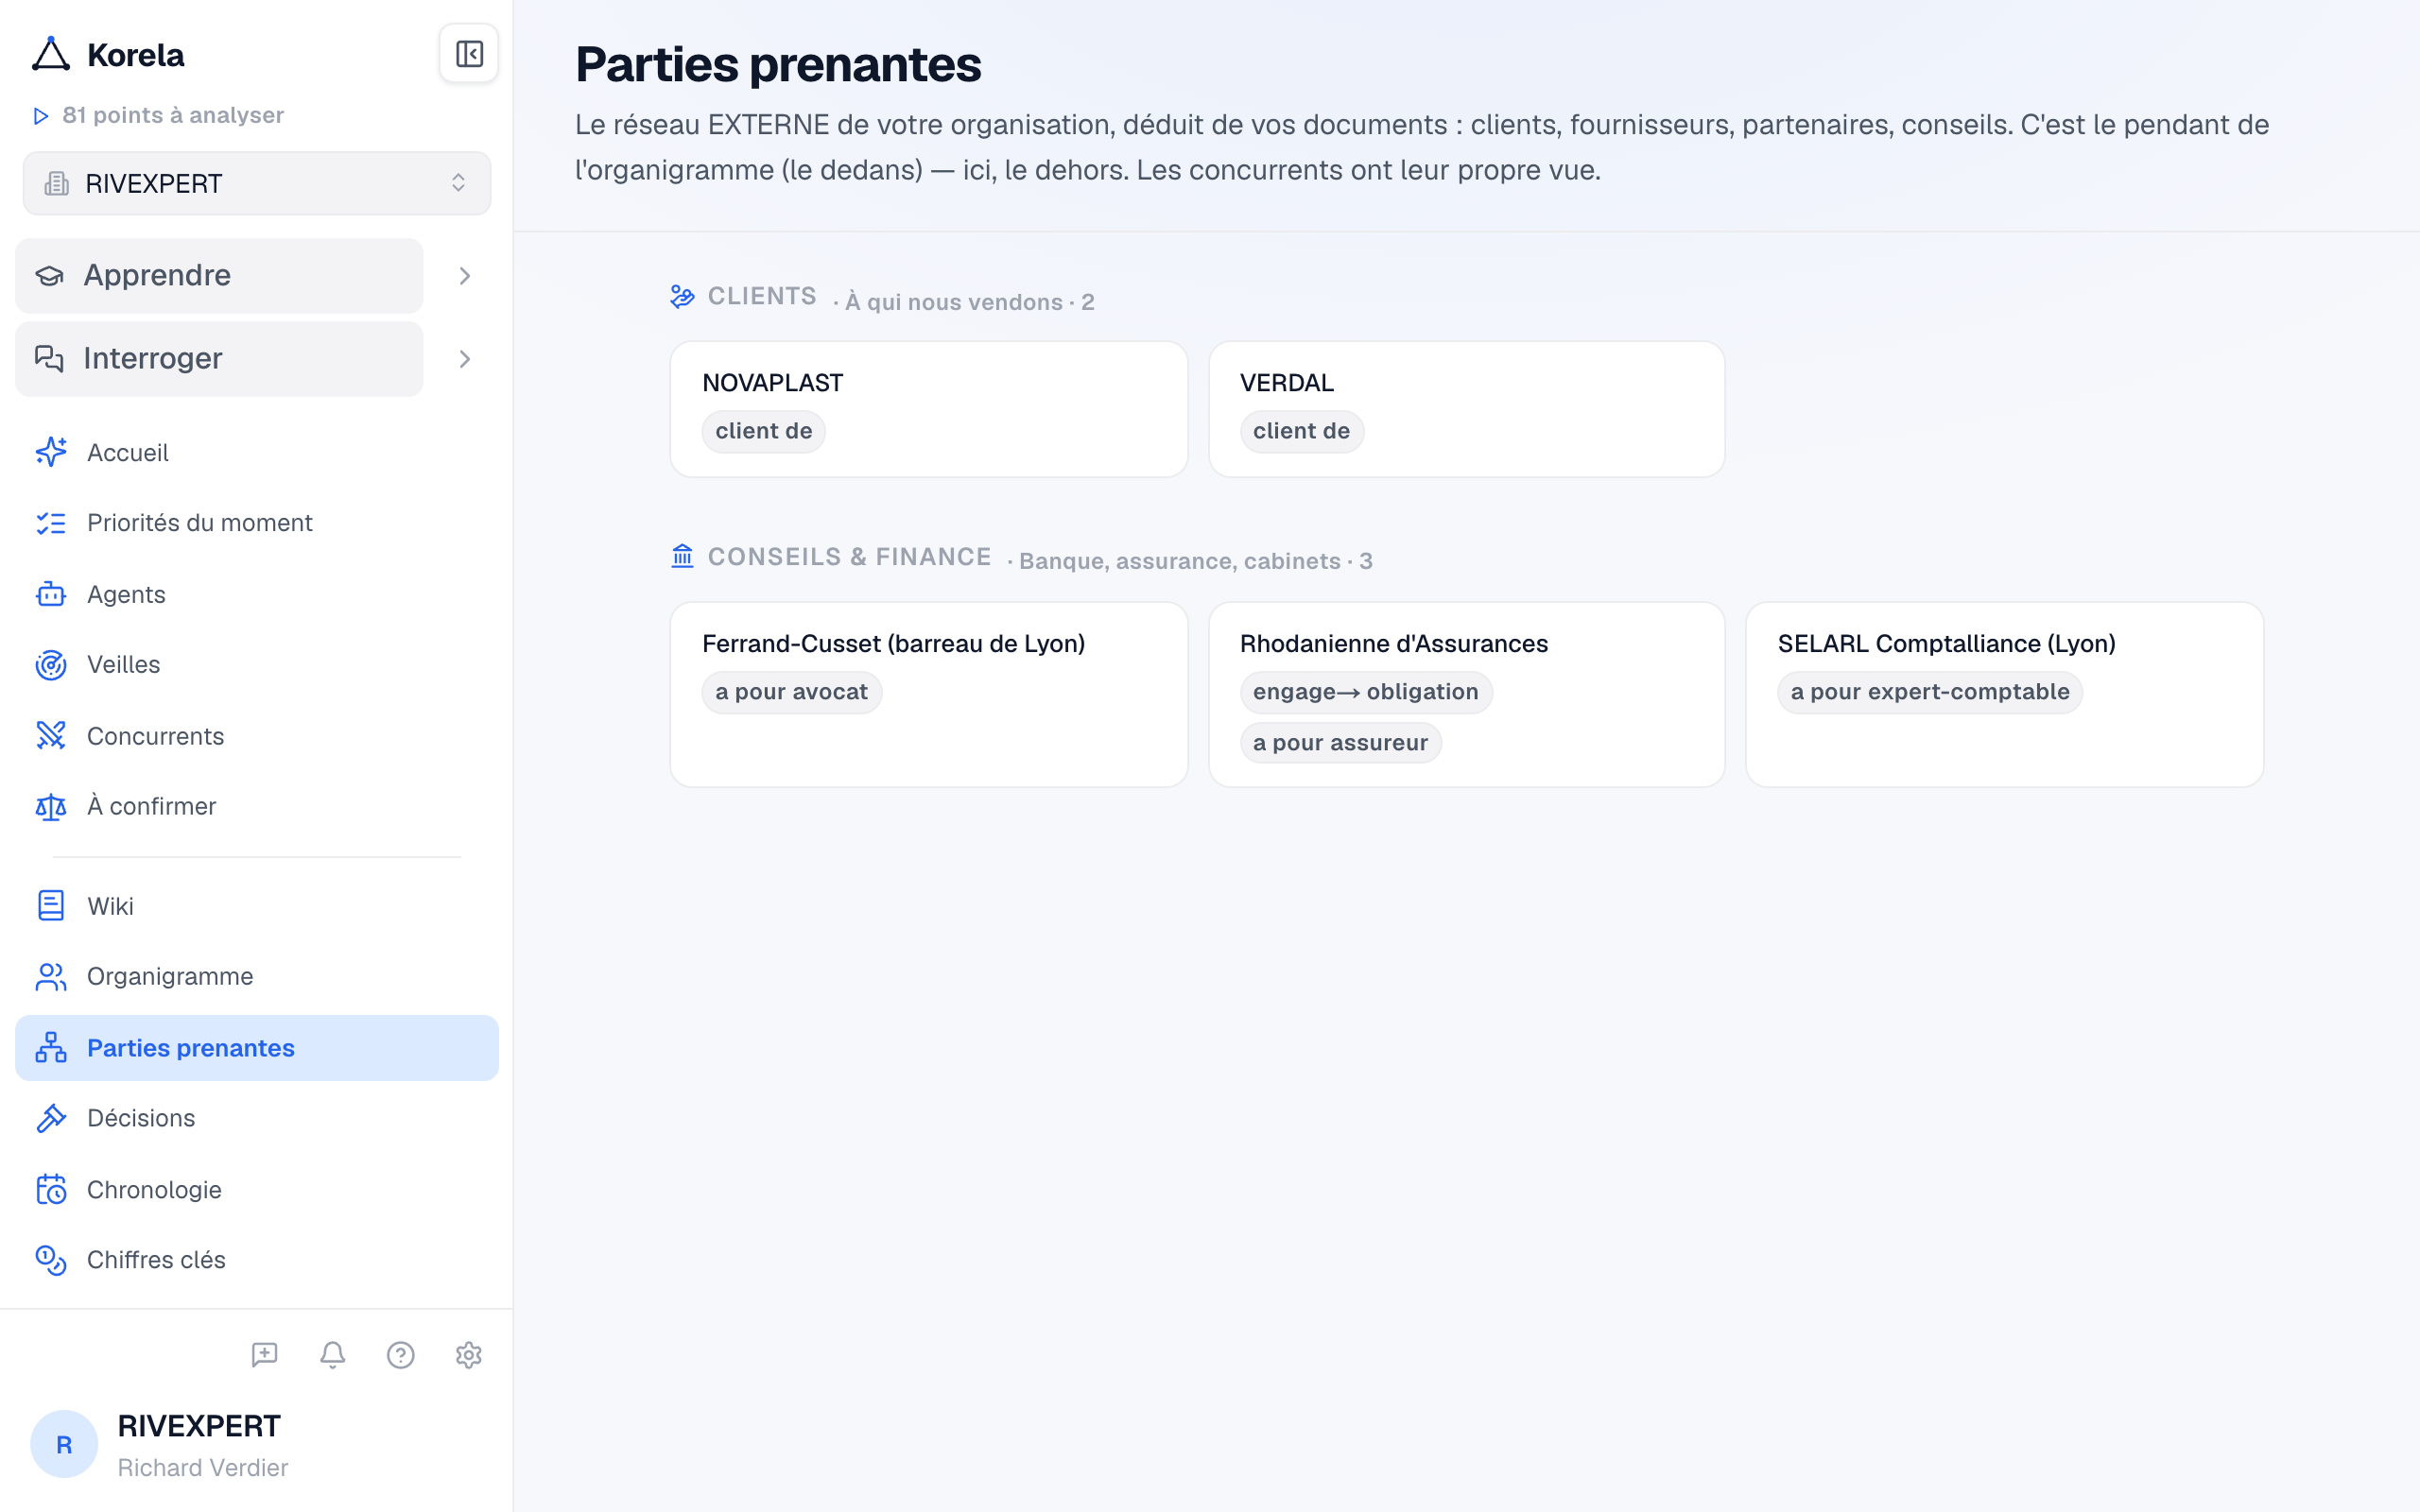The image size is (2420, 1512).
Task: Click the Conseils & Finance bank icon
Action: (x=682, y=556)
